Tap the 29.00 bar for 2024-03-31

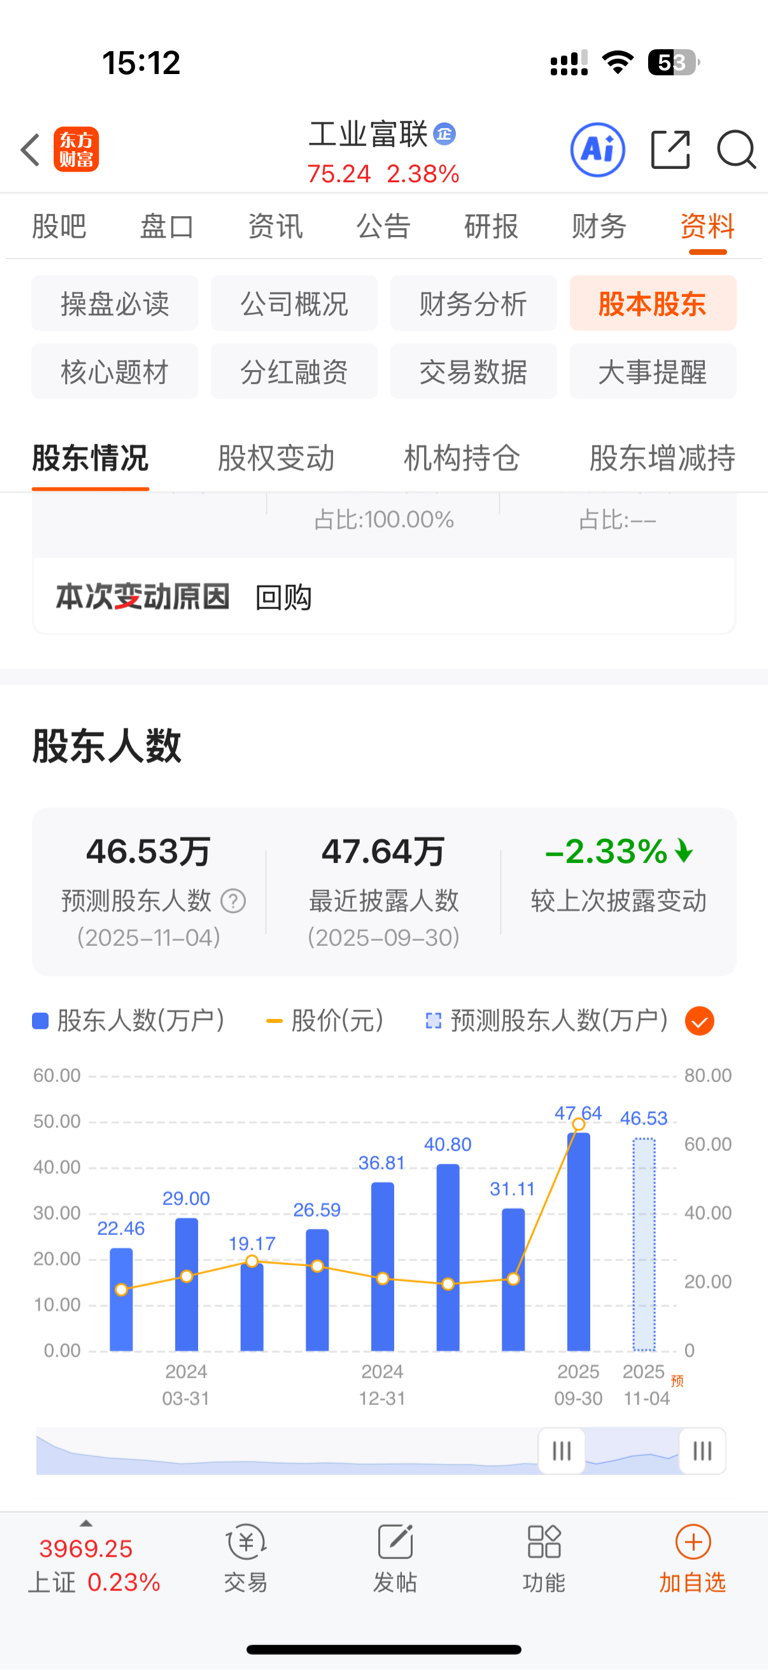(186, 1284)
